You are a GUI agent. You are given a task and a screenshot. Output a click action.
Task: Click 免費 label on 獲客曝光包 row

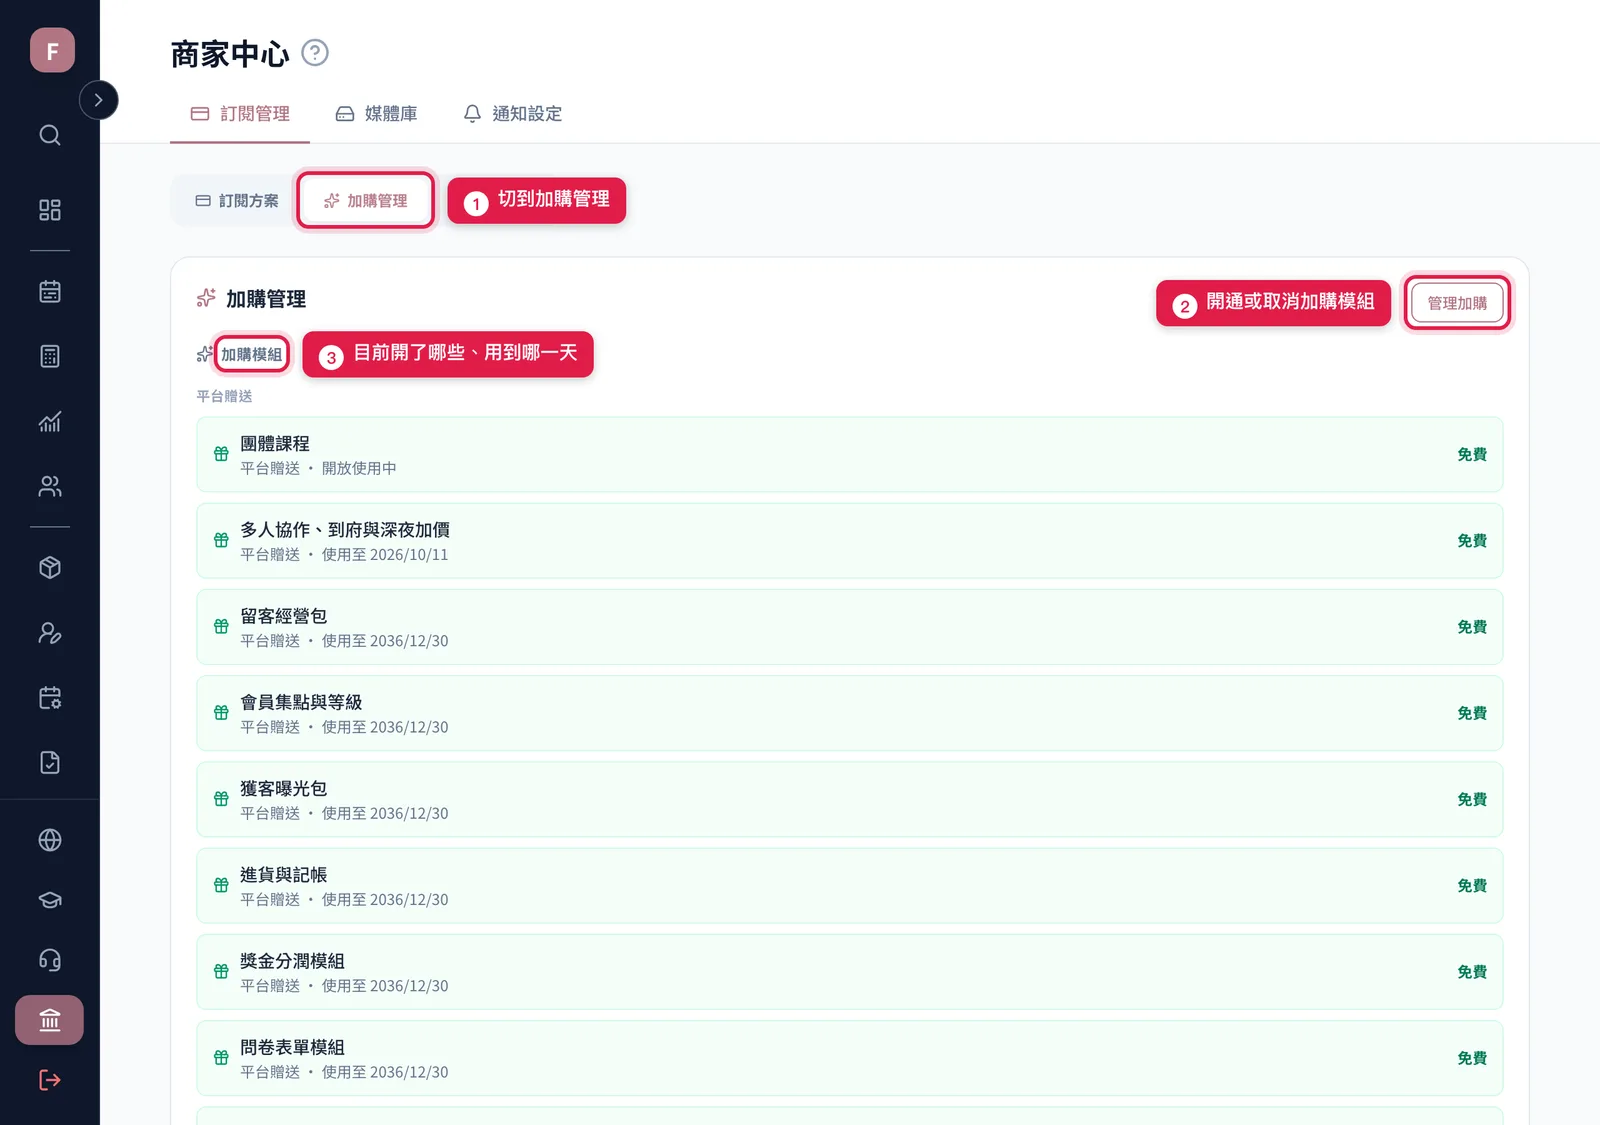point(1472,799)
